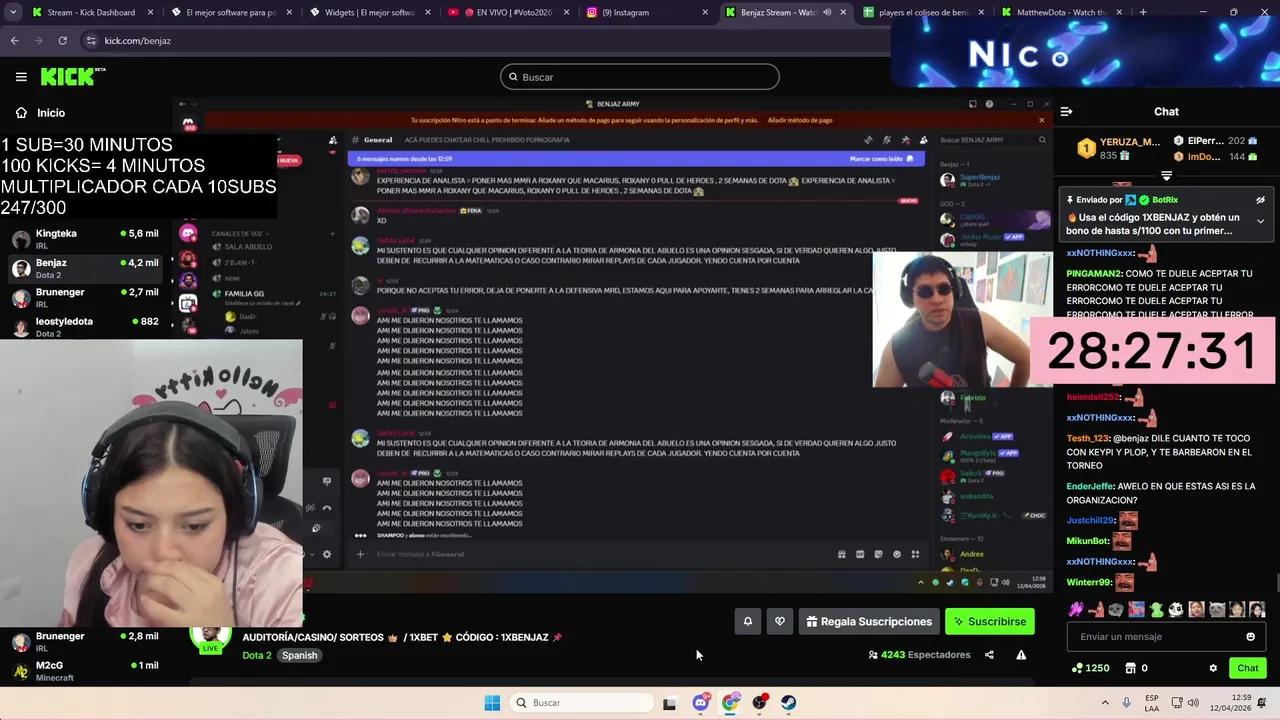Screen dimensions: 1280x720
Task: Click browser back arrow
Action: pos(14,41)
